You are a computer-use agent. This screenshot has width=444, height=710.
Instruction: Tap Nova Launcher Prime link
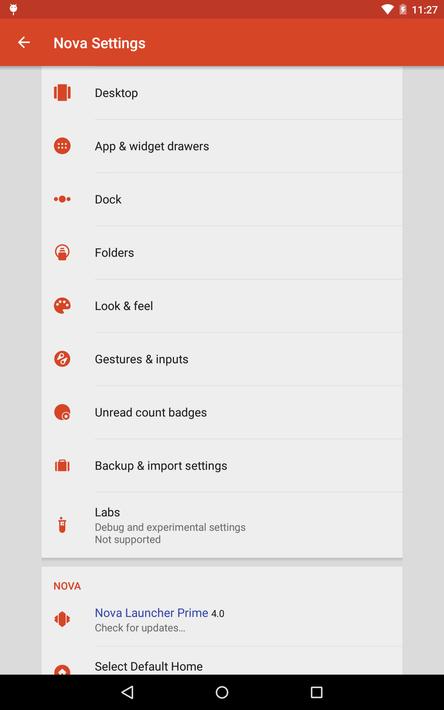(x=151, y=613)
